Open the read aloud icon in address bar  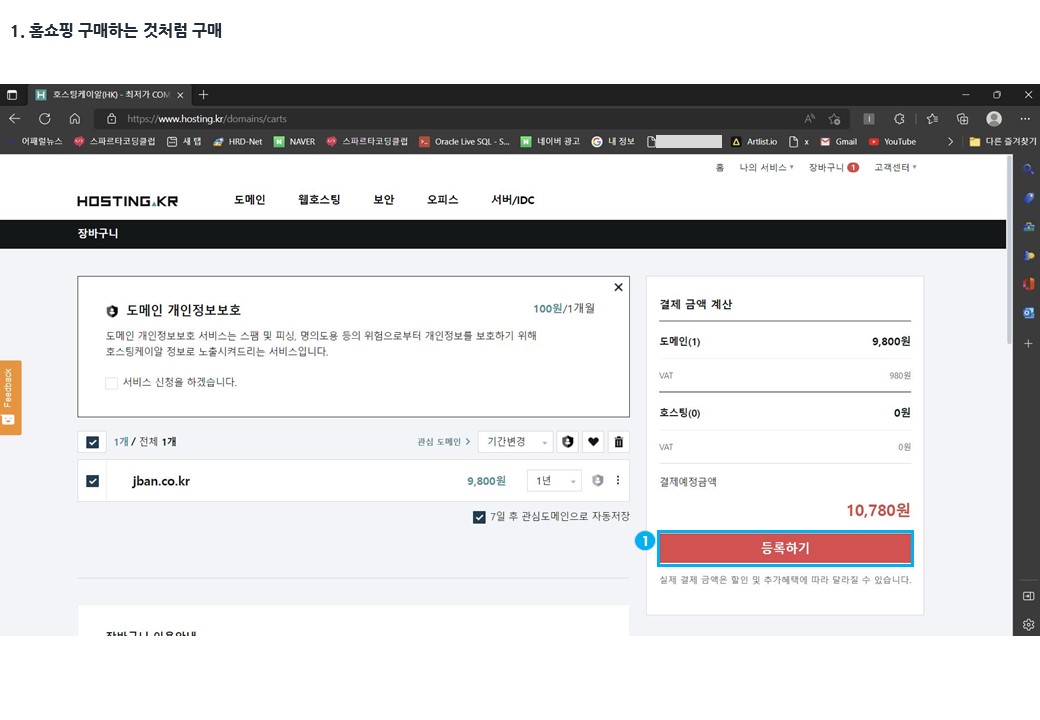[x=809, y=119]
